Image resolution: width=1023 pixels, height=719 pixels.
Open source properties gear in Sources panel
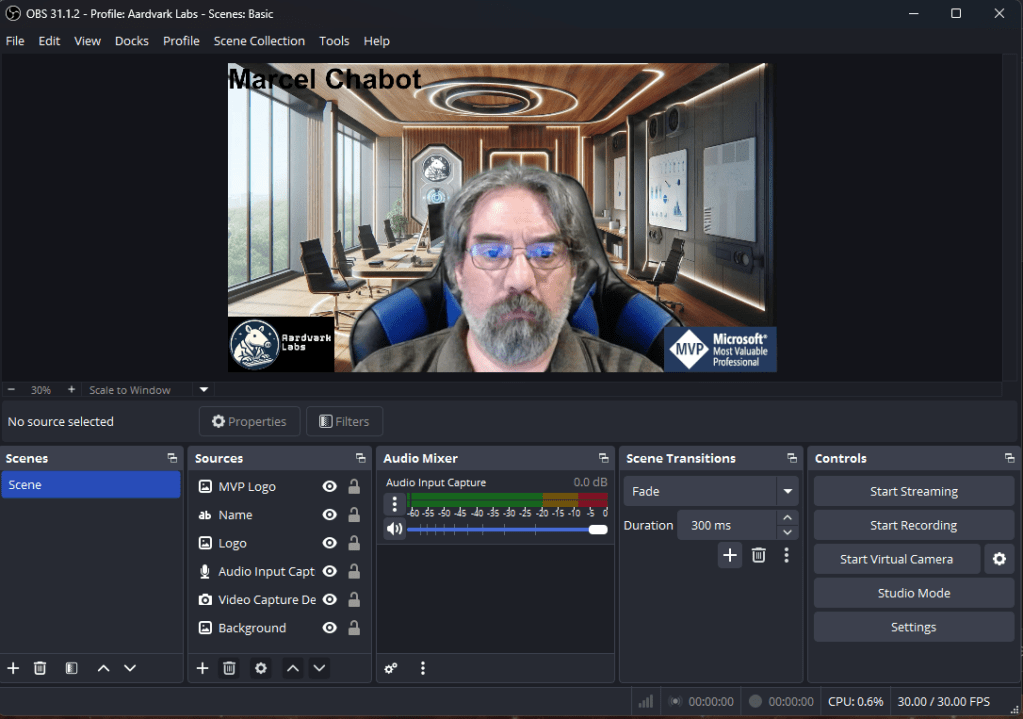[261, 668]
